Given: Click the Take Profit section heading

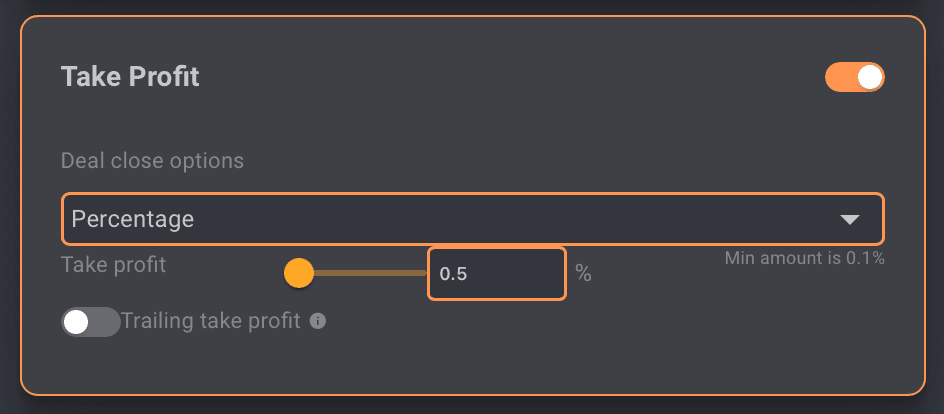Looking at the screenshot, I should tap(130, 77).
